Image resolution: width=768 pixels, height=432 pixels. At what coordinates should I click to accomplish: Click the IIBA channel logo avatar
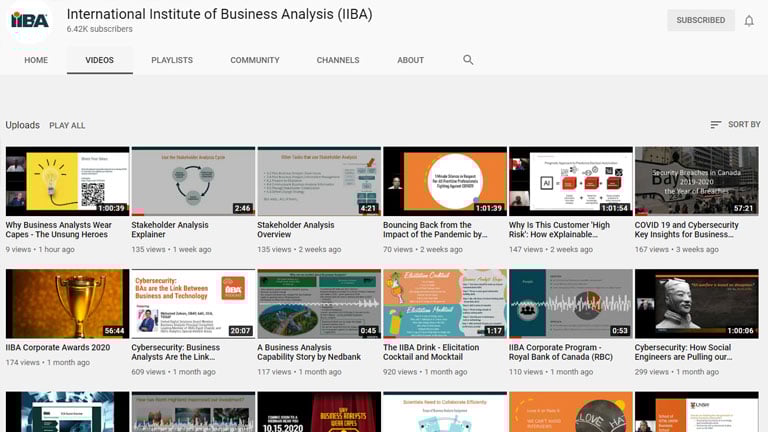point(30,21)
